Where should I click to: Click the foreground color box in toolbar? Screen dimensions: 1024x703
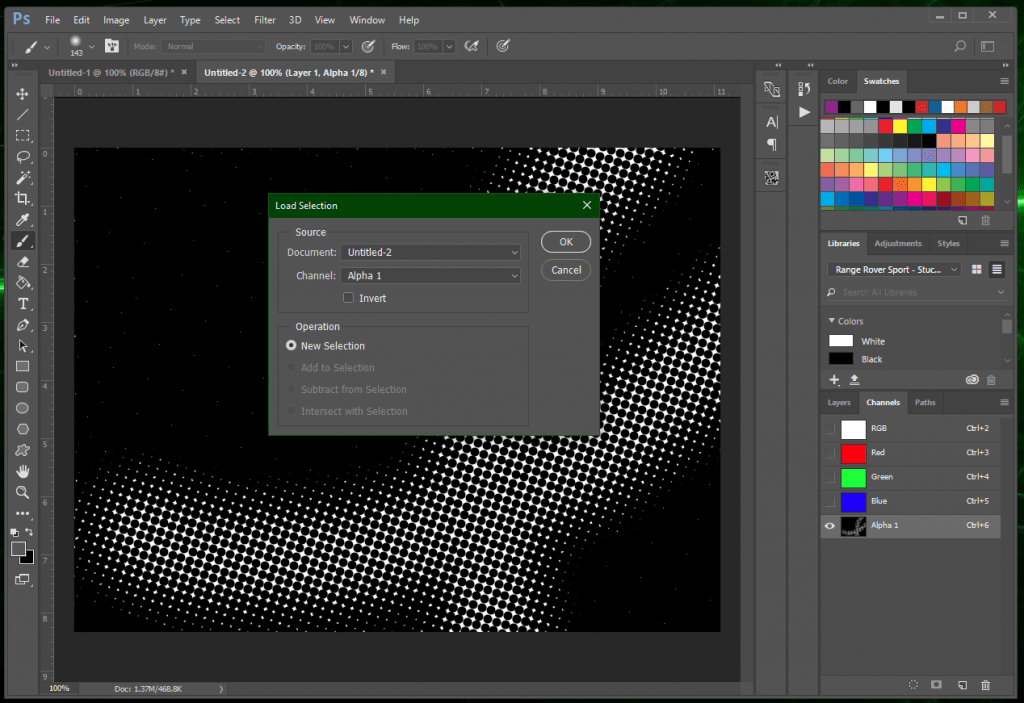(18, 549)
